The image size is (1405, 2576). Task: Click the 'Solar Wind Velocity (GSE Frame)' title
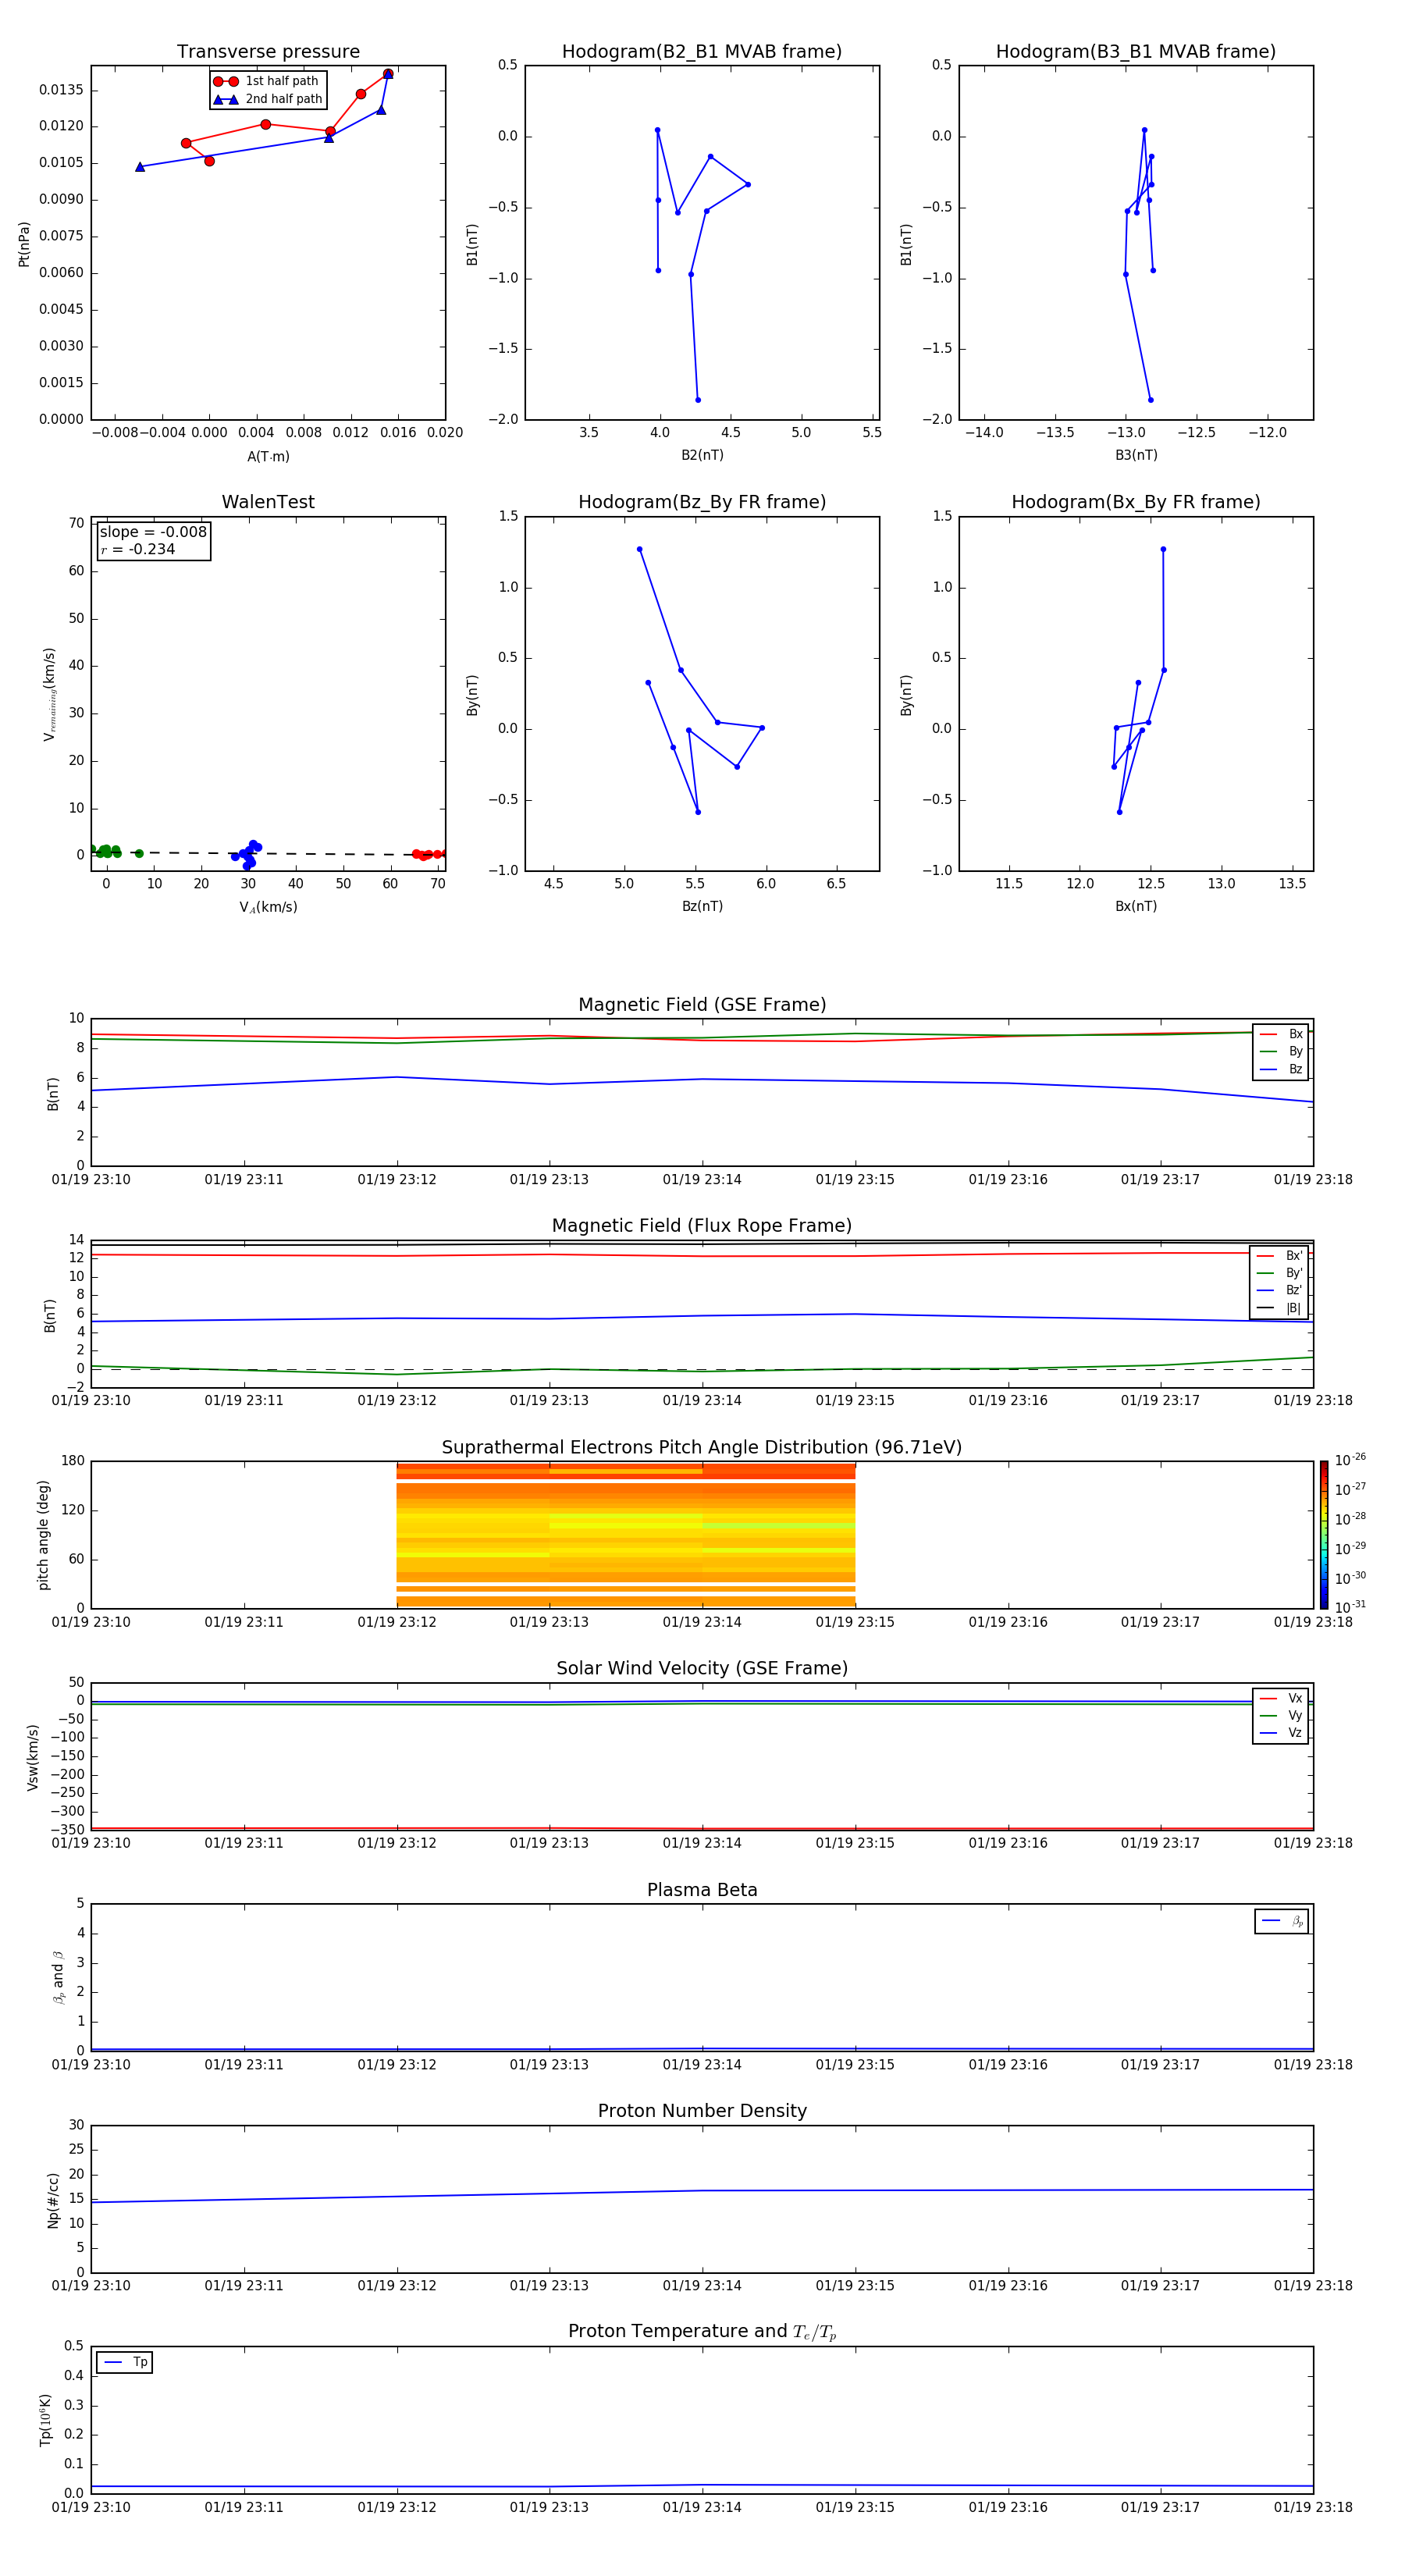pos(702,1668)
